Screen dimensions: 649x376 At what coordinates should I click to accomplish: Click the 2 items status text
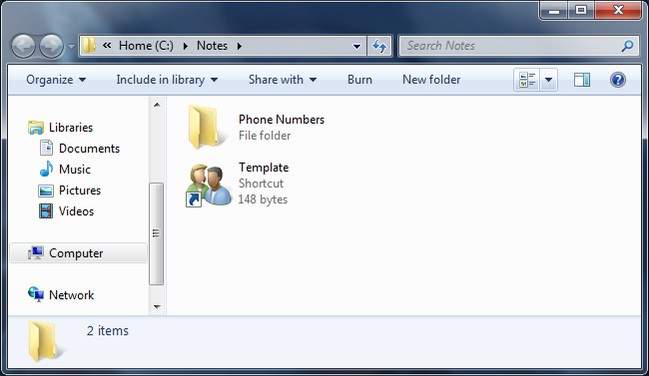coord(108,331)
